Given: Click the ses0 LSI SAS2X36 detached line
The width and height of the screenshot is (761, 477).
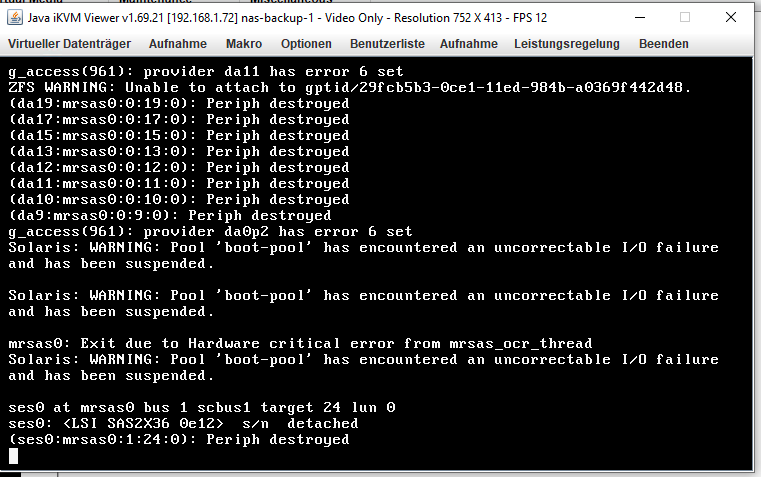Looking at the screenshot, I should point(183,424).
